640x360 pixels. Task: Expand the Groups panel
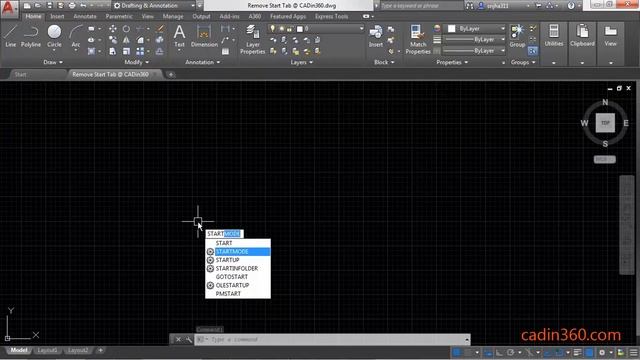(x=523, y=62)
